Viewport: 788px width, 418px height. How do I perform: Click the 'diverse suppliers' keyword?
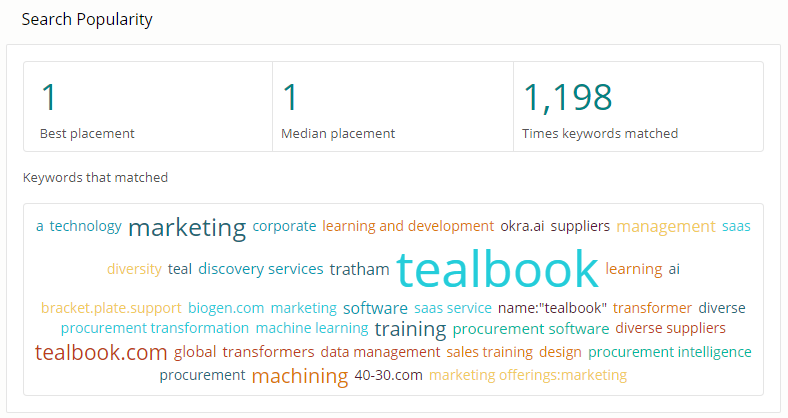point(670,329)
